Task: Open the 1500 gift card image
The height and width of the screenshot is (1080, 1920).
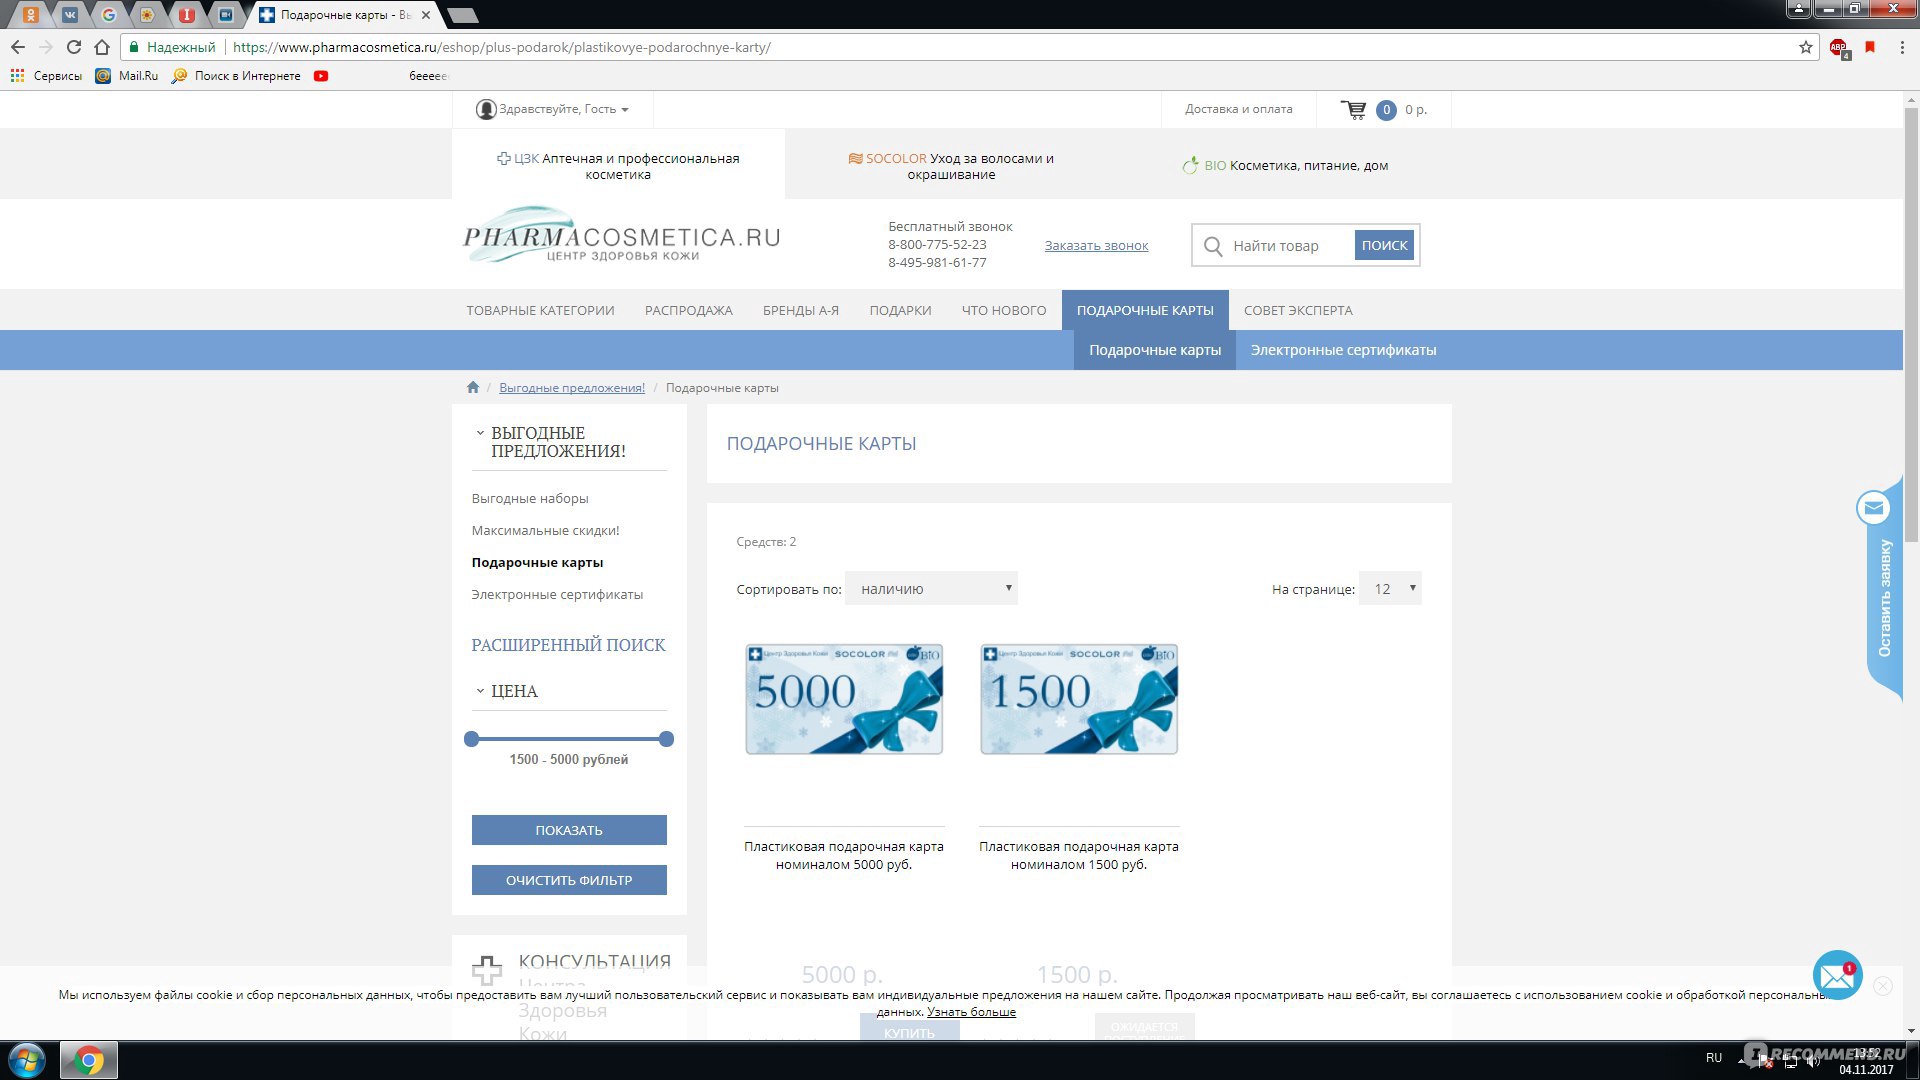Action: coord(1079,699)
